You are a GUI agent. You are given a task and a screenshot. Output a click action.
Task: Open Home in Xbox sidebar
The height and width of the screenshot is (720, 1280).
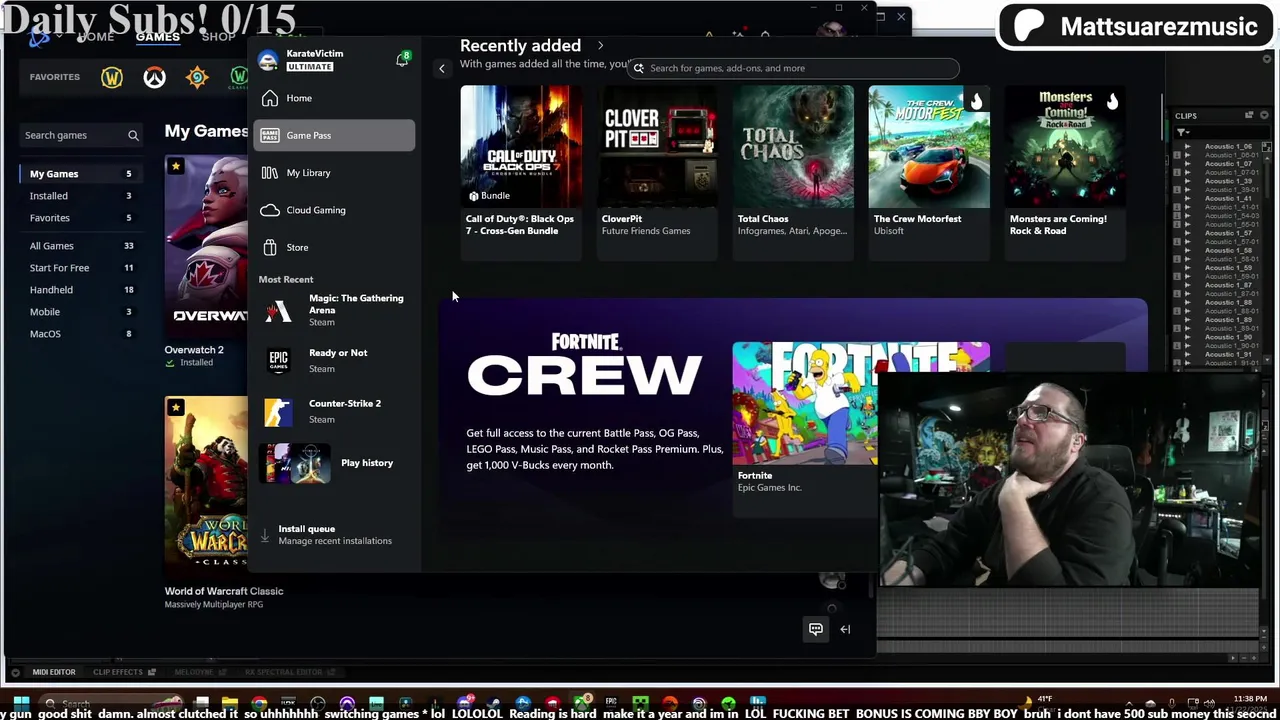click(x=334, y=98)
